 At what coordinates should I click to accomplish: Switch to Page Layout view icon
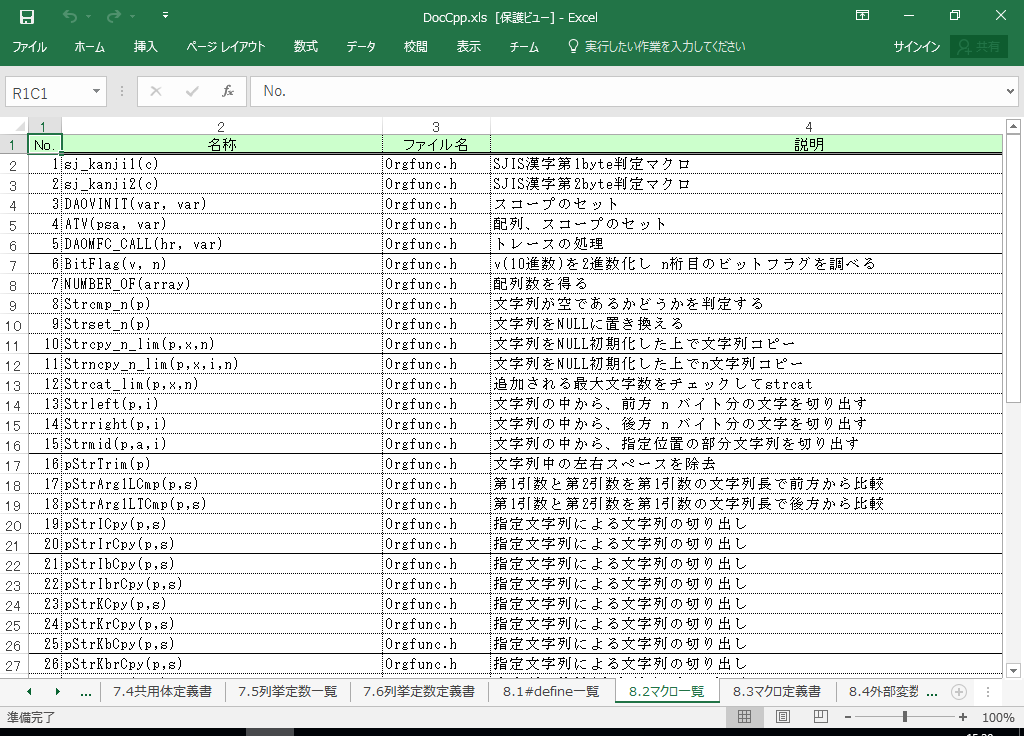pos(783,717)
